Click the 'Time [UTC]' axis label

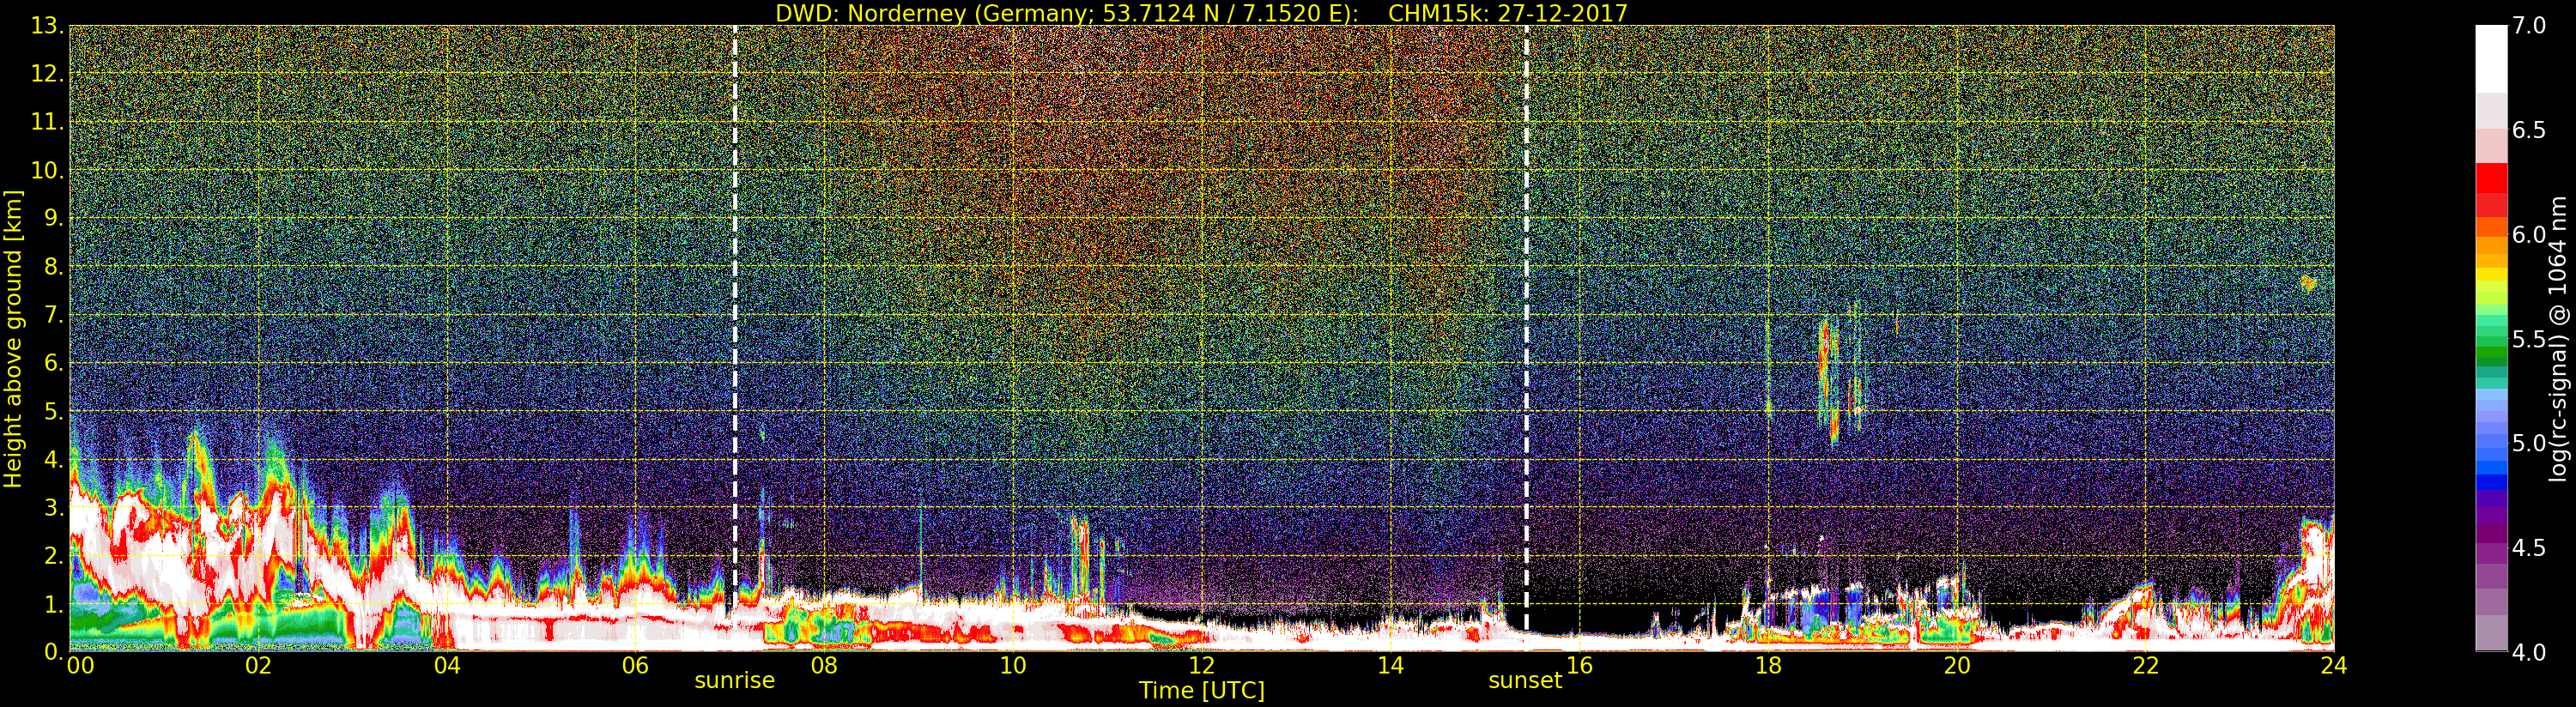point(1202,691)
